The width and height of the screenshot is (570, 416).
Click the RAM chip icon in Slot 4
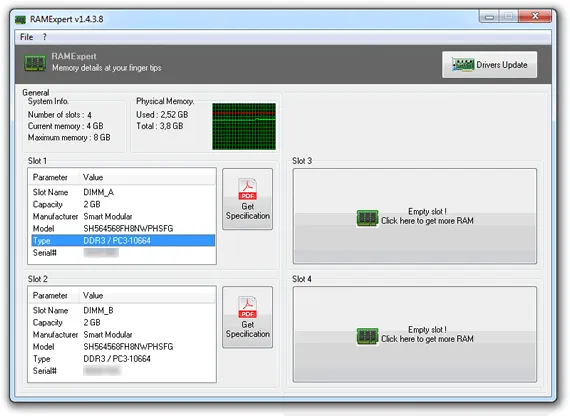pos(367,336)
